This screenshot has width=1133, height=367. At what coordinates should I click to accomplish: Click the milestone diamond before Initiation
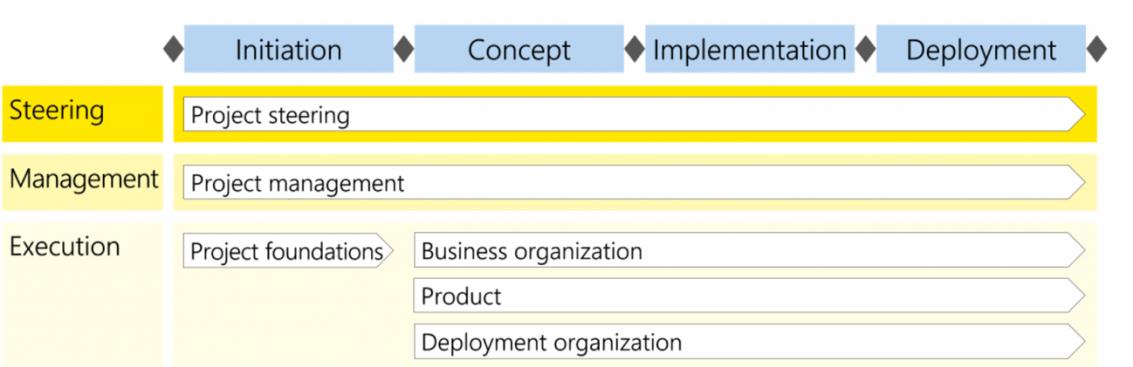pyautogui.click(x=173, y=49)
